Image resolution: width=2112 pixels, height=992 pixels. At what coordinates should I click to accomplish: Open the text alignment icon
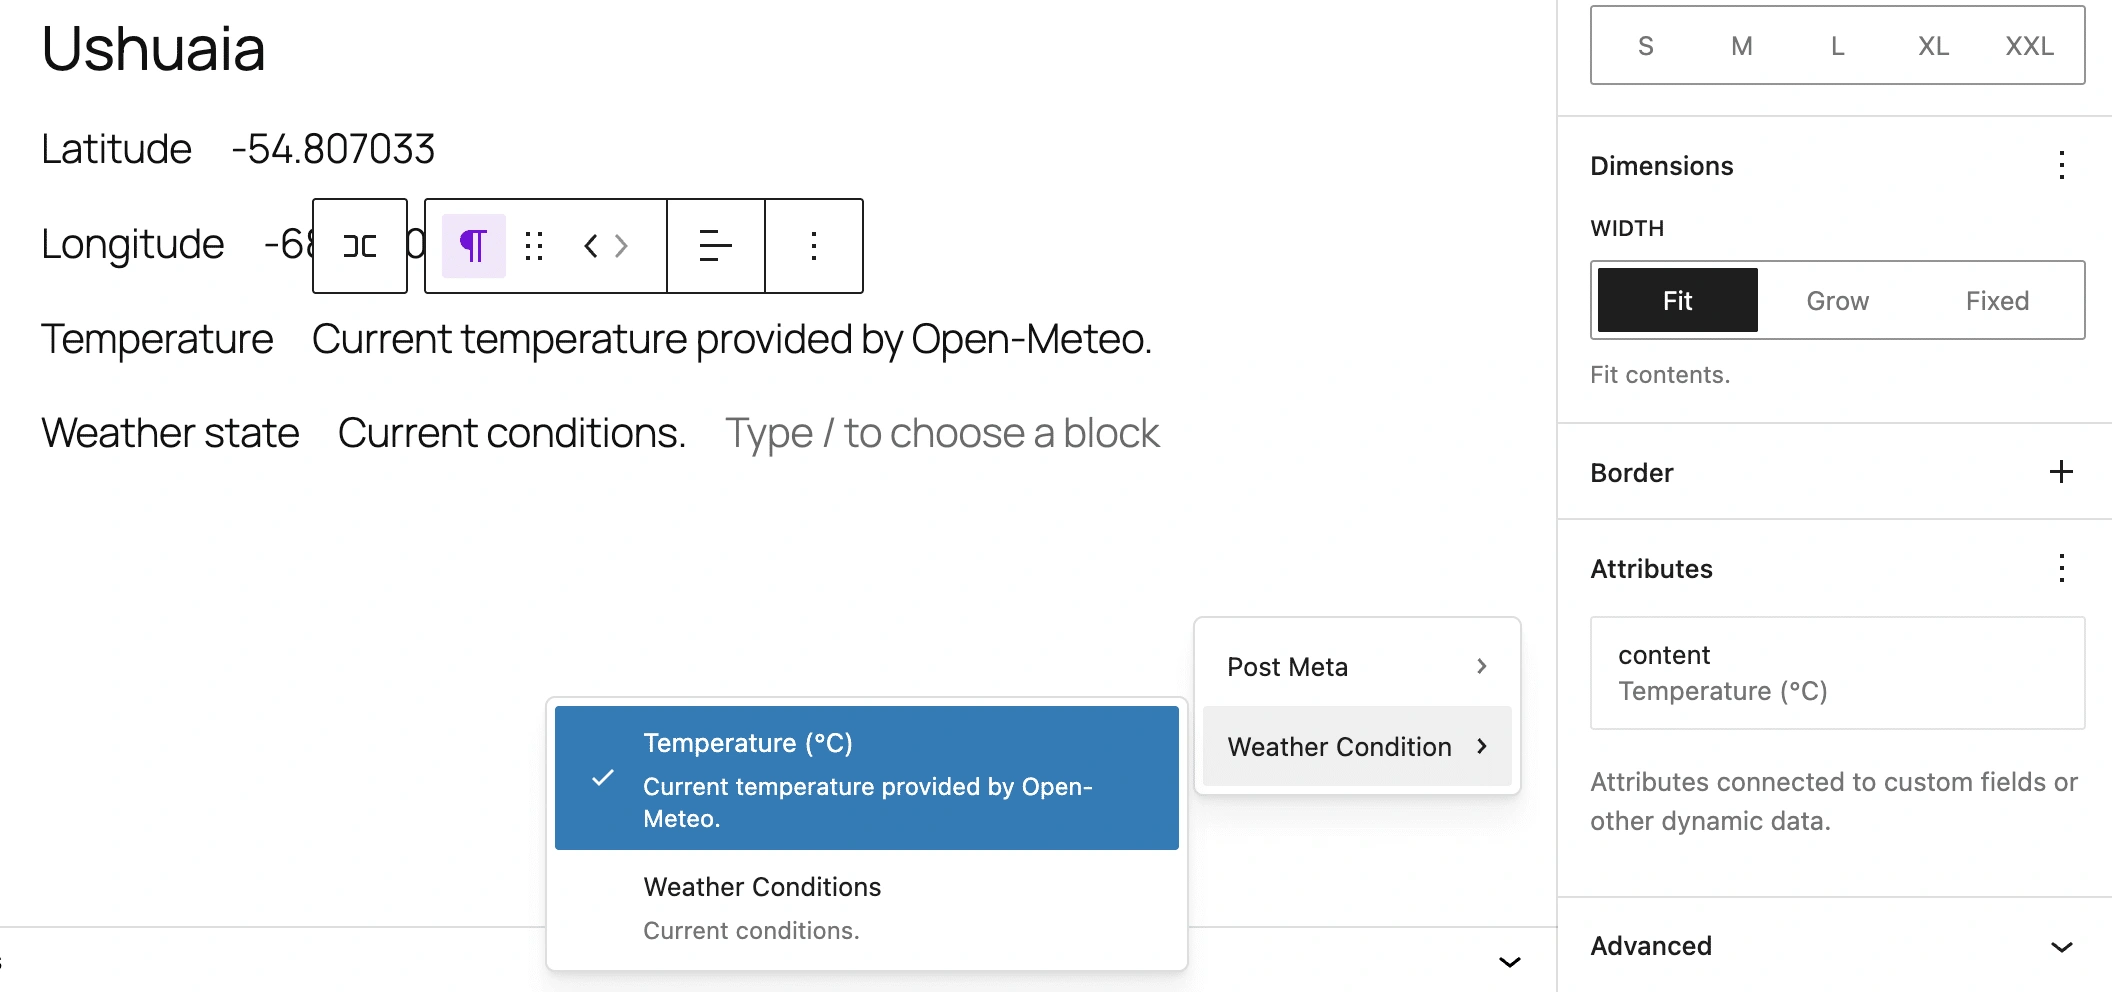(714, 245)
